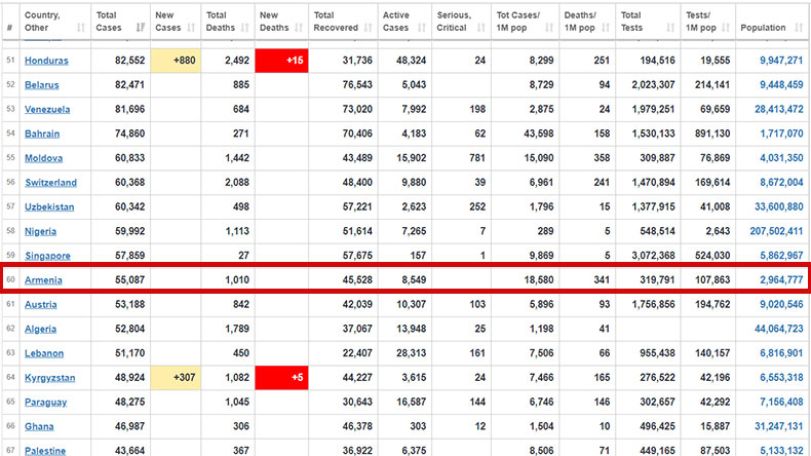This screenshot has width=811, height=456.
Task: Sort by Total Deaths arrow icon
Action: coord(245,27)
